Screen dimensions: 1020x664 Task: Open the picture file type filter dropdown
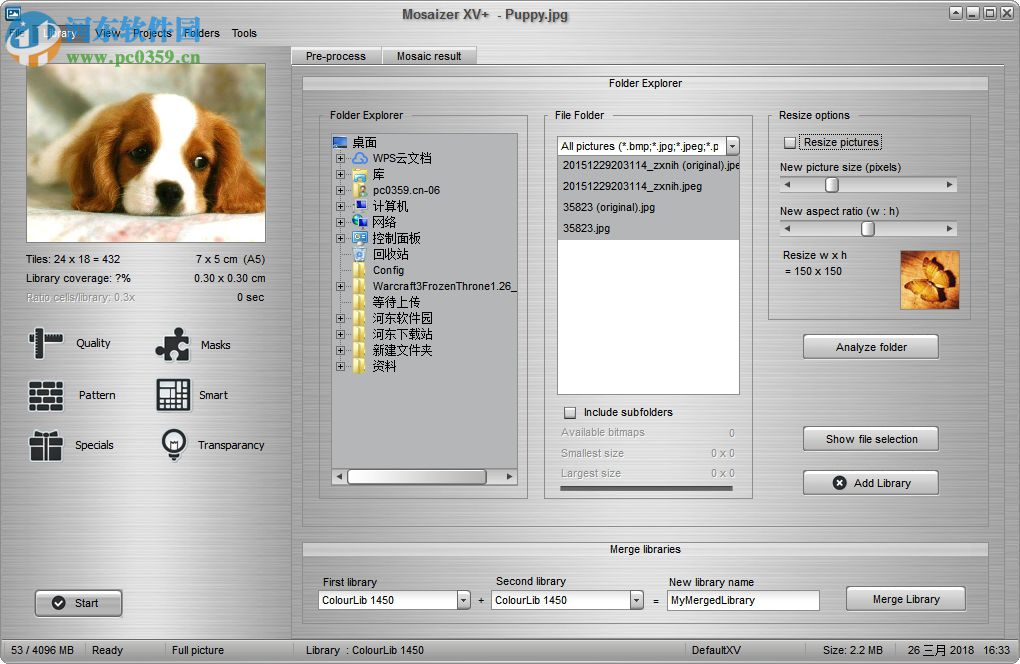[732, 145]
